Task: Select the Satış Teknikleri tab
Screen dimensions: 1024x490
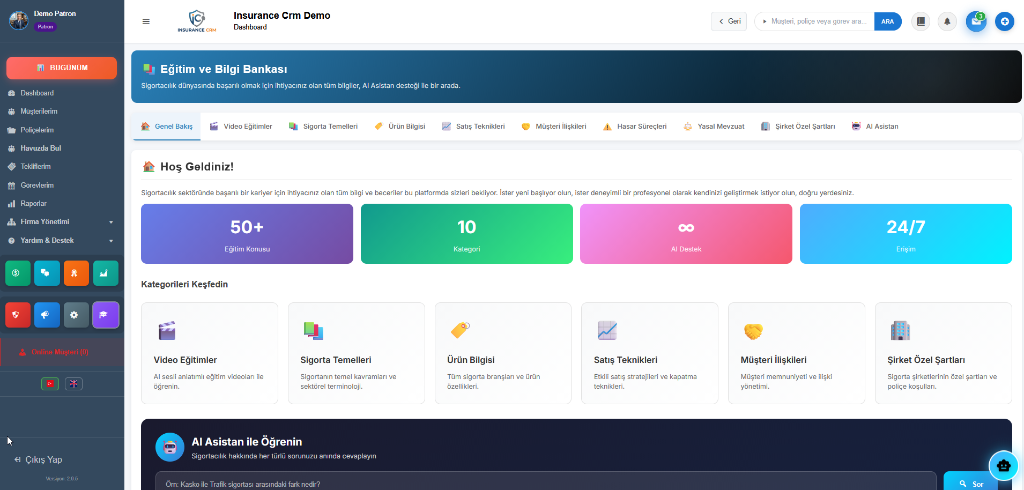Action: click(473, 126)
